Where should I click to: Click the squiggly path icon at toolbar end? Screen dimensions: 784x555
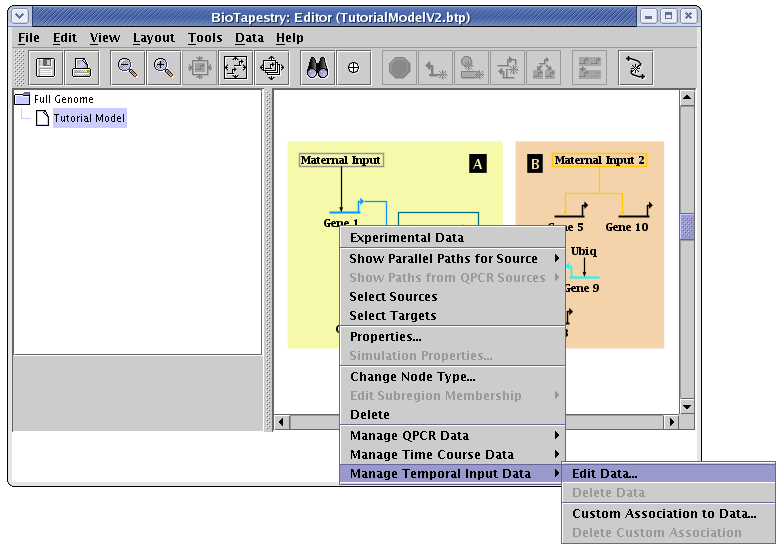(635, 68)
